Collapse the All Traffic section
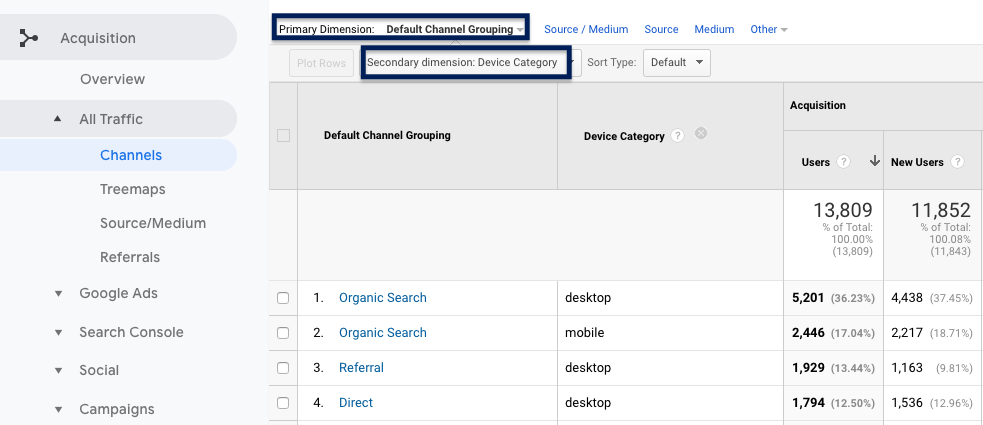This screenshot has width=983, height=425. coord(58,119)
